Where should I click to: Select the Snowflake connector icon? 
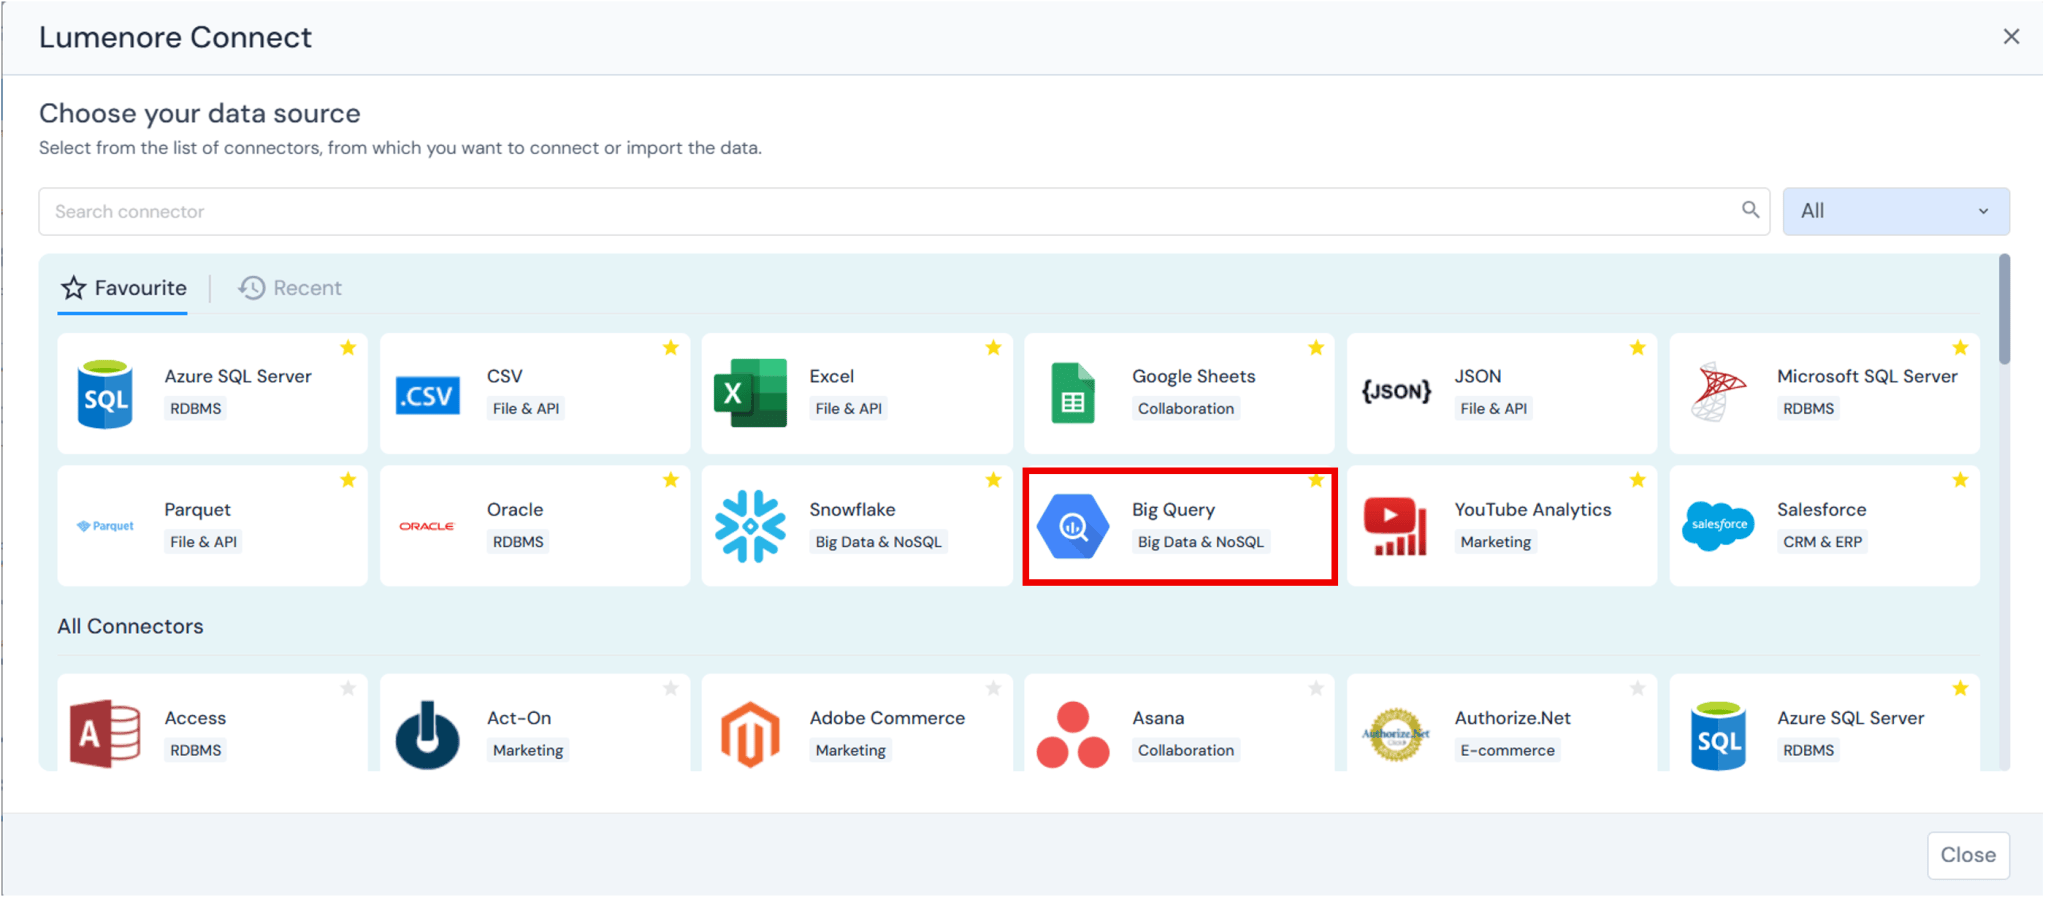[x=750, y=526]
